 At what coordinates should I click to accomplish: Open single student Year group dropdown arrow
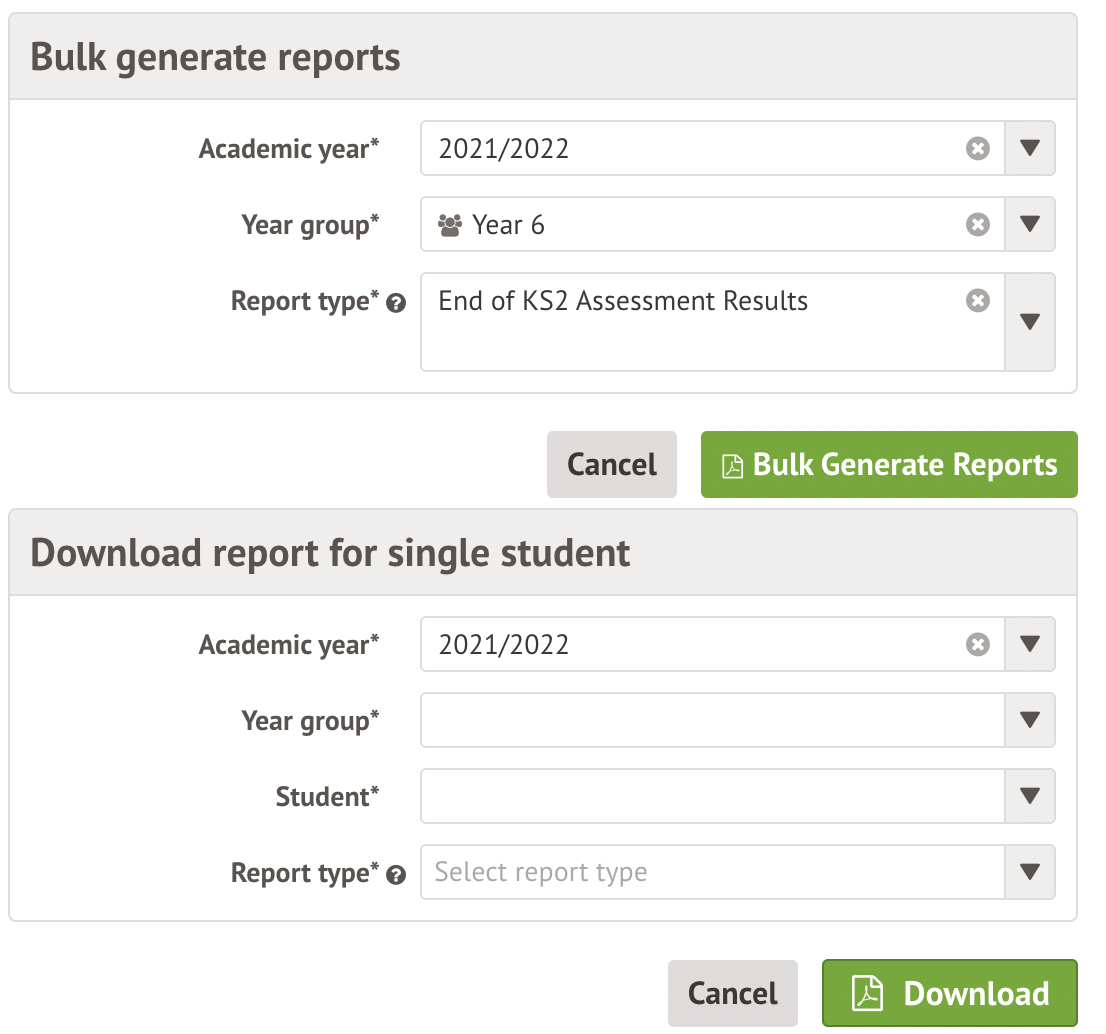(1030, 720)
